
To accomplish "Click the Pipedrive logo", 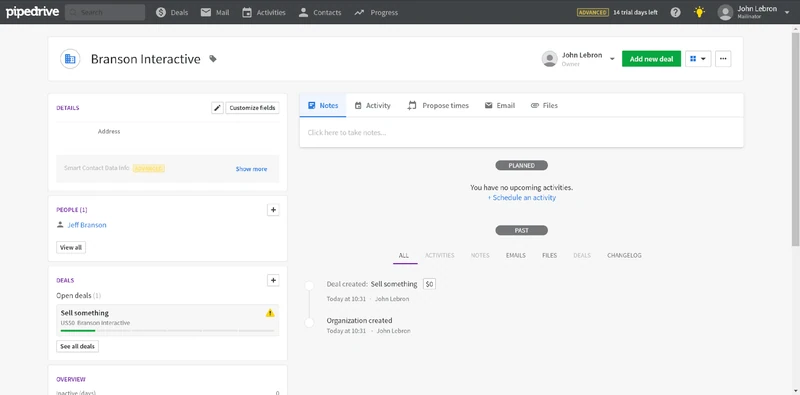I will (33, 12).
